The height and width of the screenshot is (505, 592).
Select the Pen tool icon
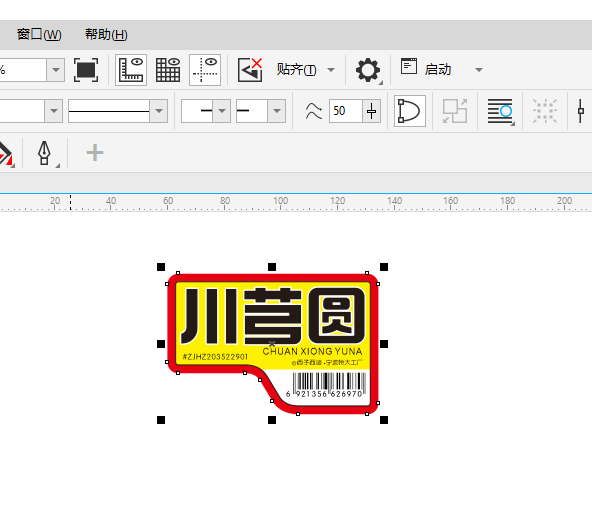(x=45, y=153)
